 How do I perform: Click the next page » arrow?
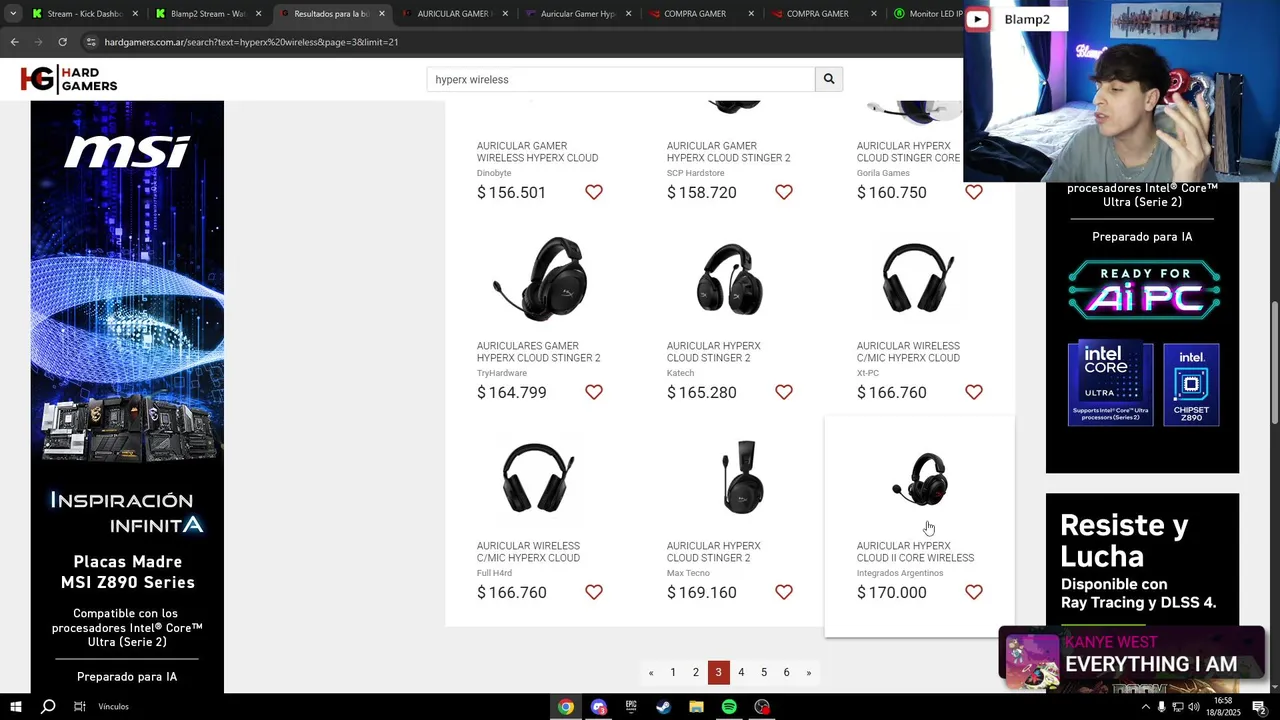809,672
